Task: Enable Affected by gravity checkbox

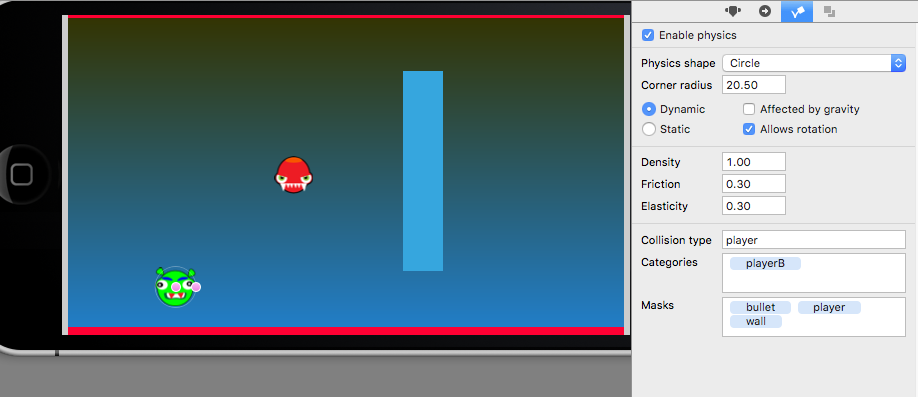Action: 749,109
